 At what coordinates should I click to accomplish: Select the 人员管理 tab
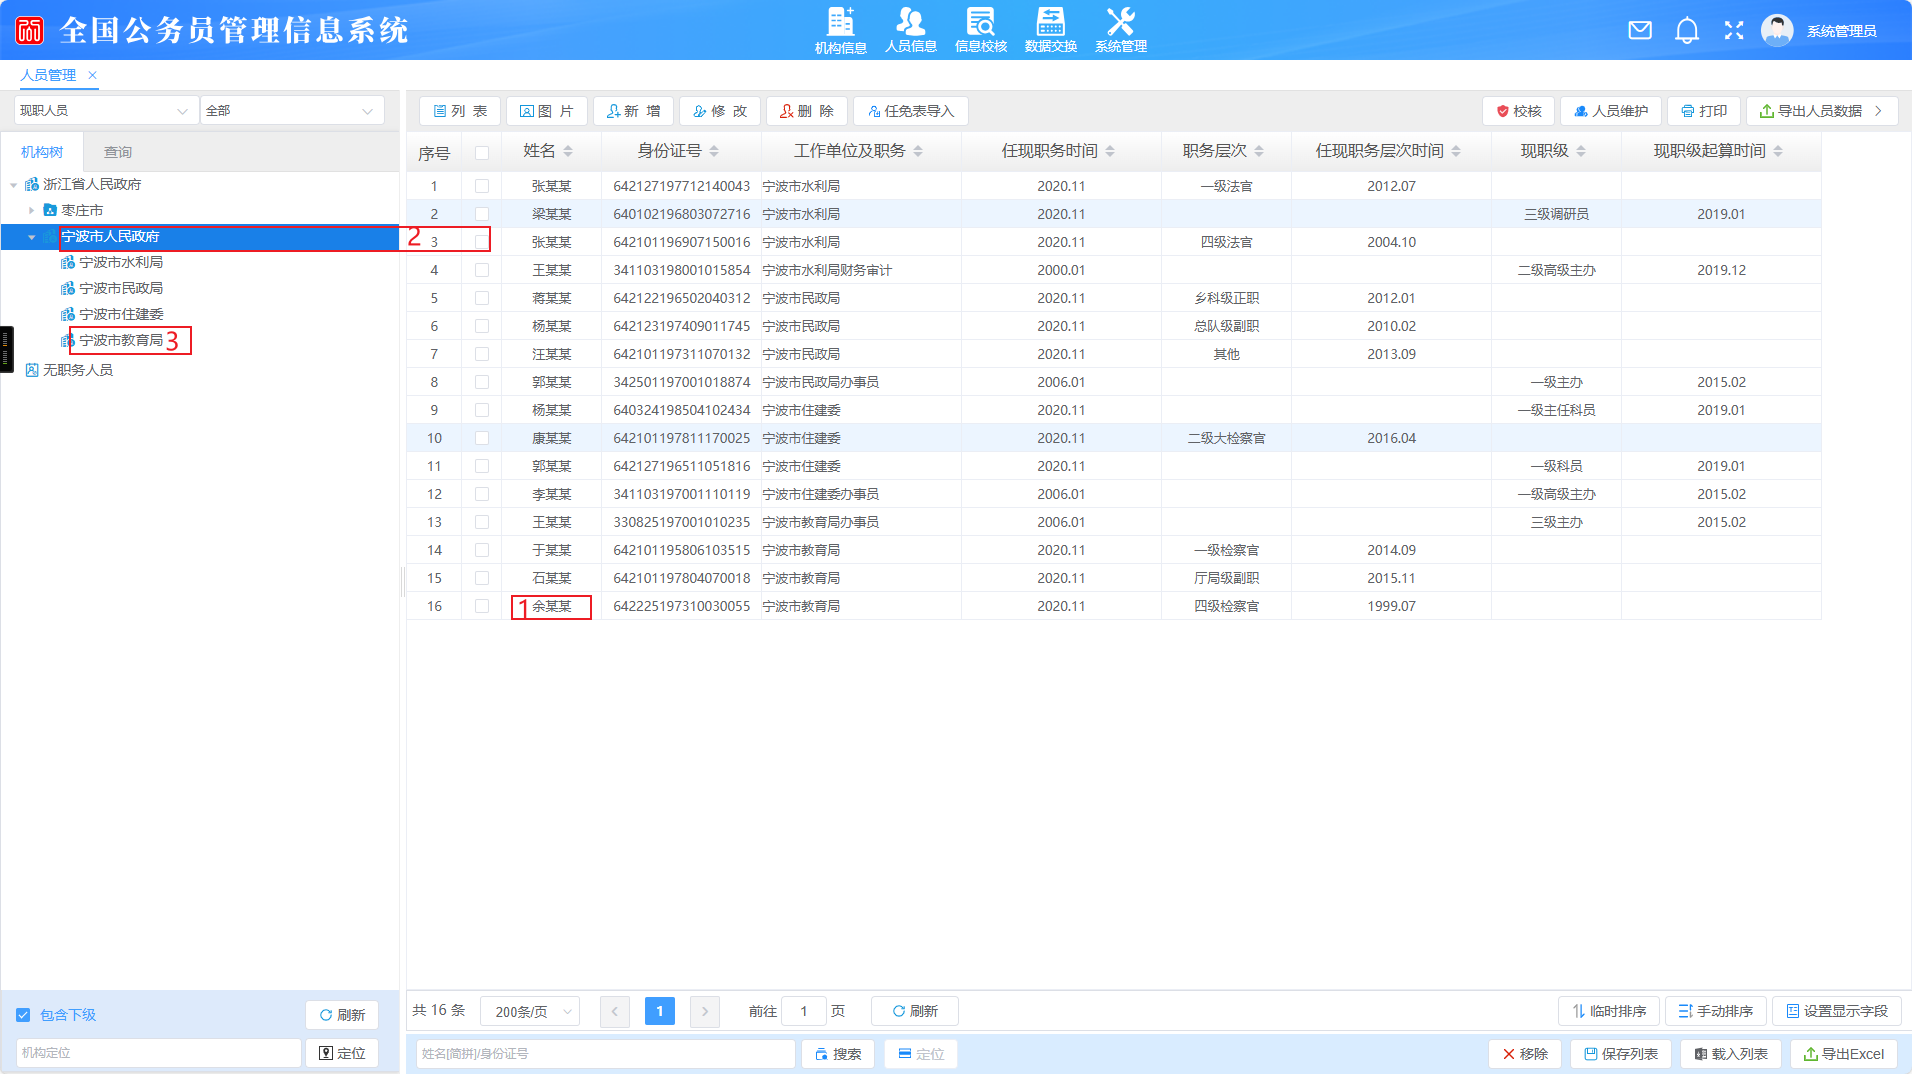pyautogui.click(x=48, y=75)
